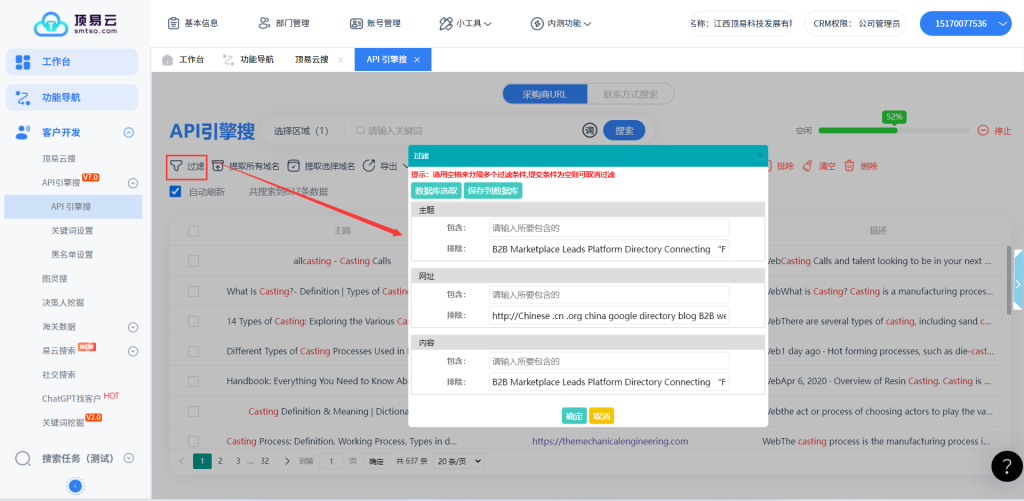Click the 清空 clear icon

click(808, 166)
